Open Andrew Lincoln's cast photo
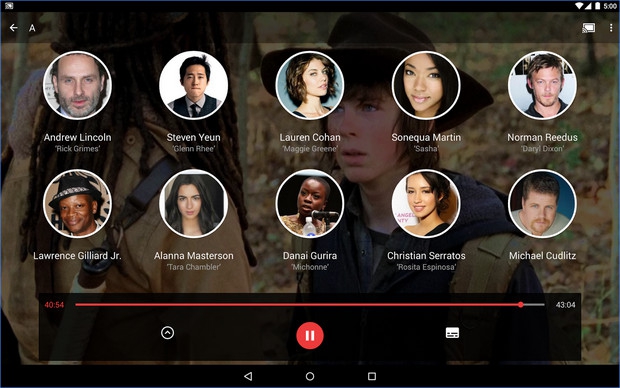Screen dimensions: 620x388 pos(77,85)
